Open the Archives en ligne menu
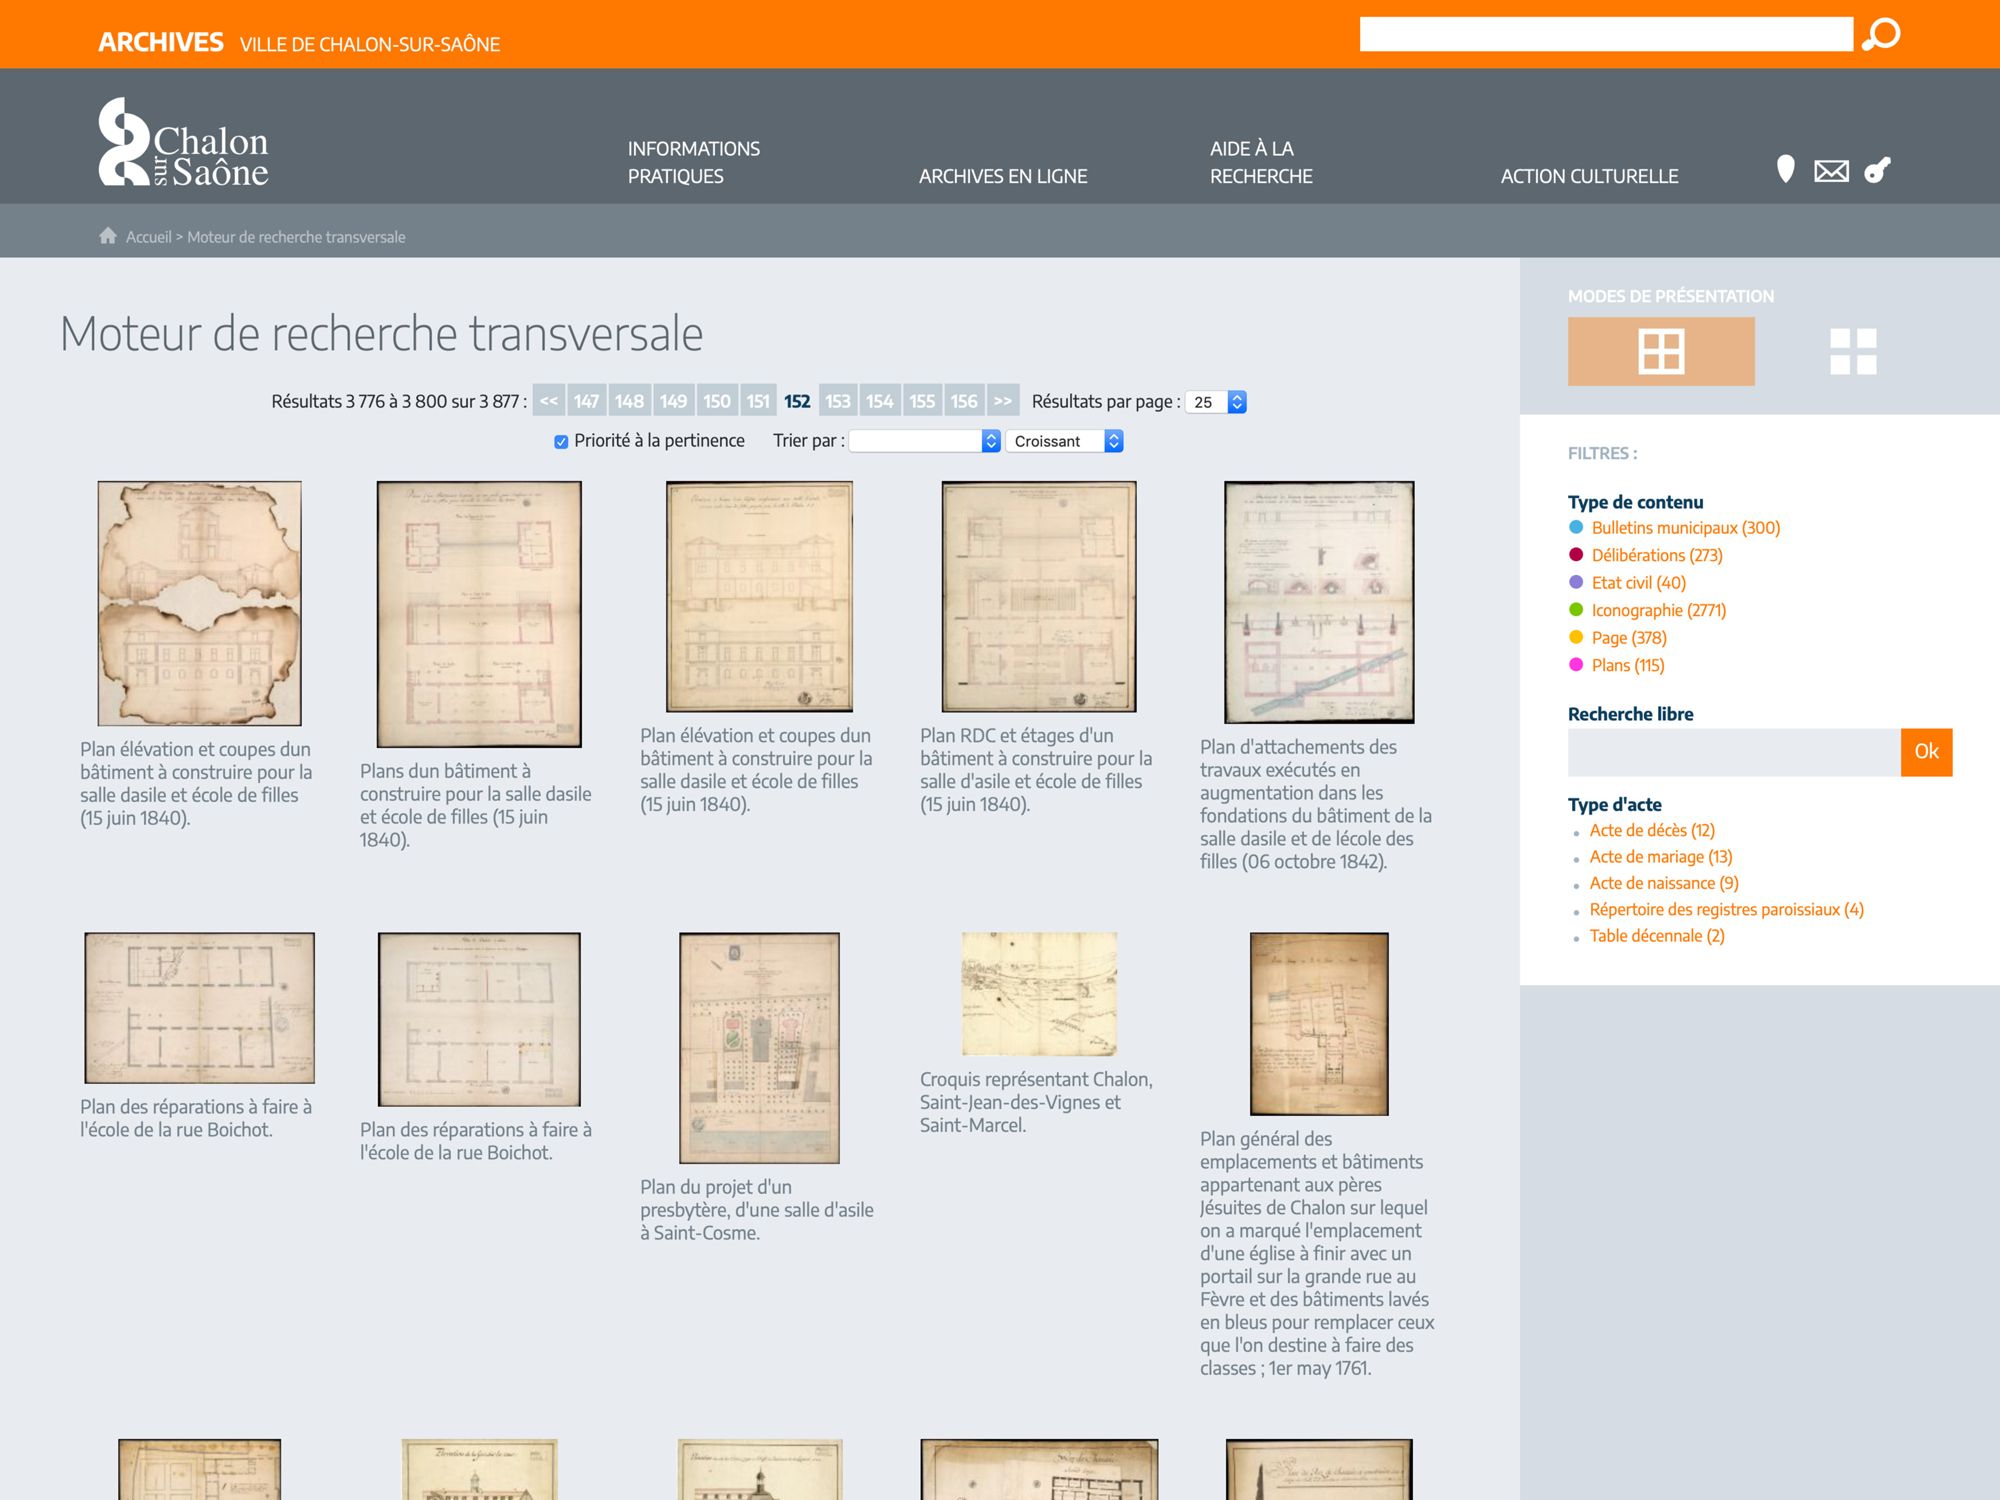 coord(1002,176)
